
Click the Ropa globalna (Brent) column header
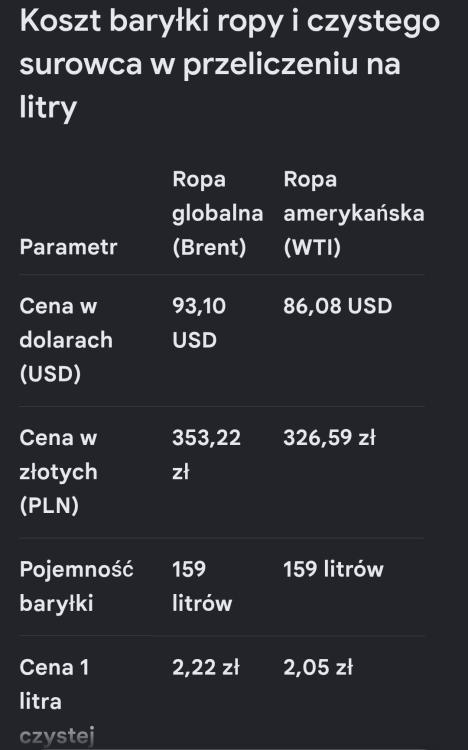point(218,213)
